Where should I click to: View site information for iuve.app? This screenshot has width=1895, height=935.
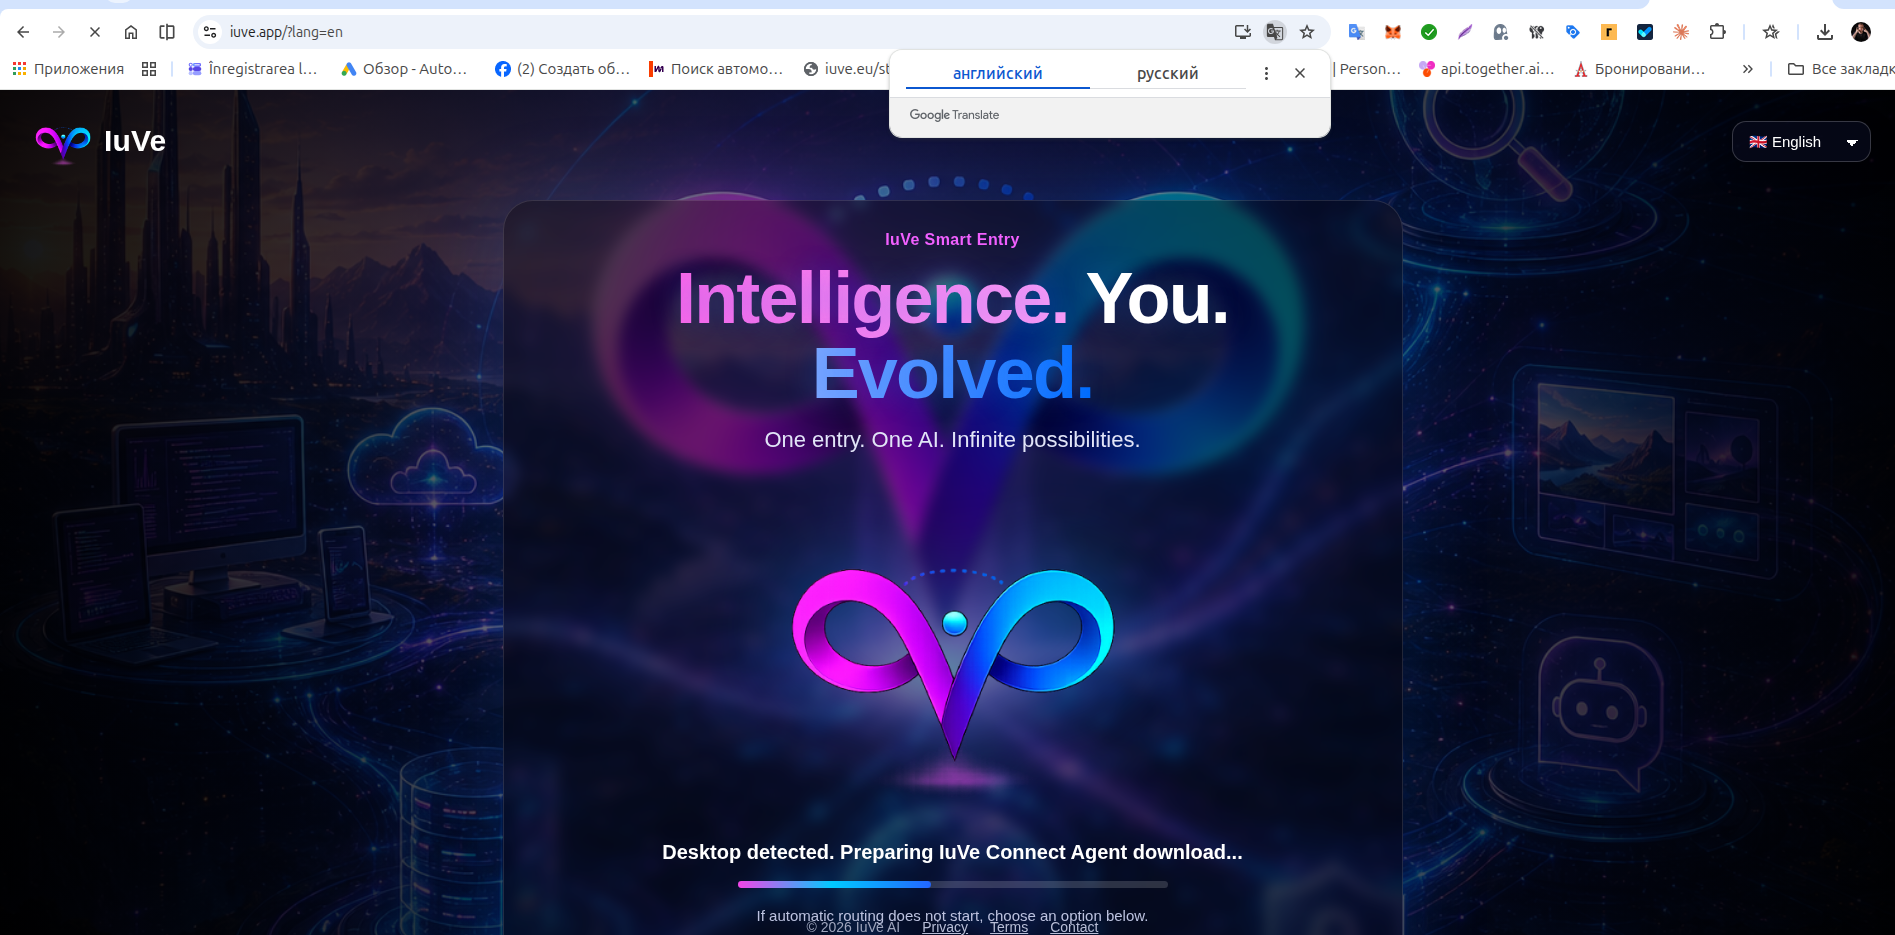coord(210,32)
